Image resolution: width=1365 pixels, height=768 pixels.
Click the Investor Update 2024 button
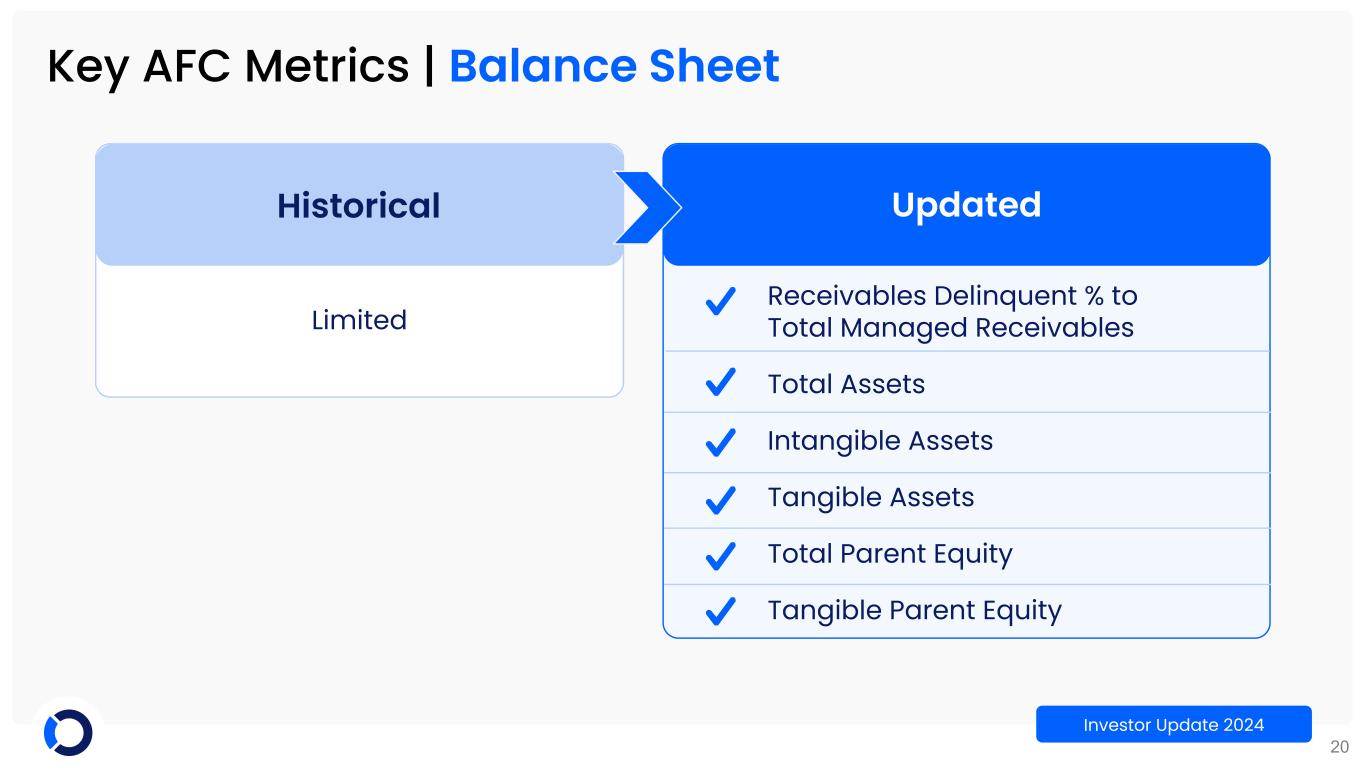tap(1173, 724)
